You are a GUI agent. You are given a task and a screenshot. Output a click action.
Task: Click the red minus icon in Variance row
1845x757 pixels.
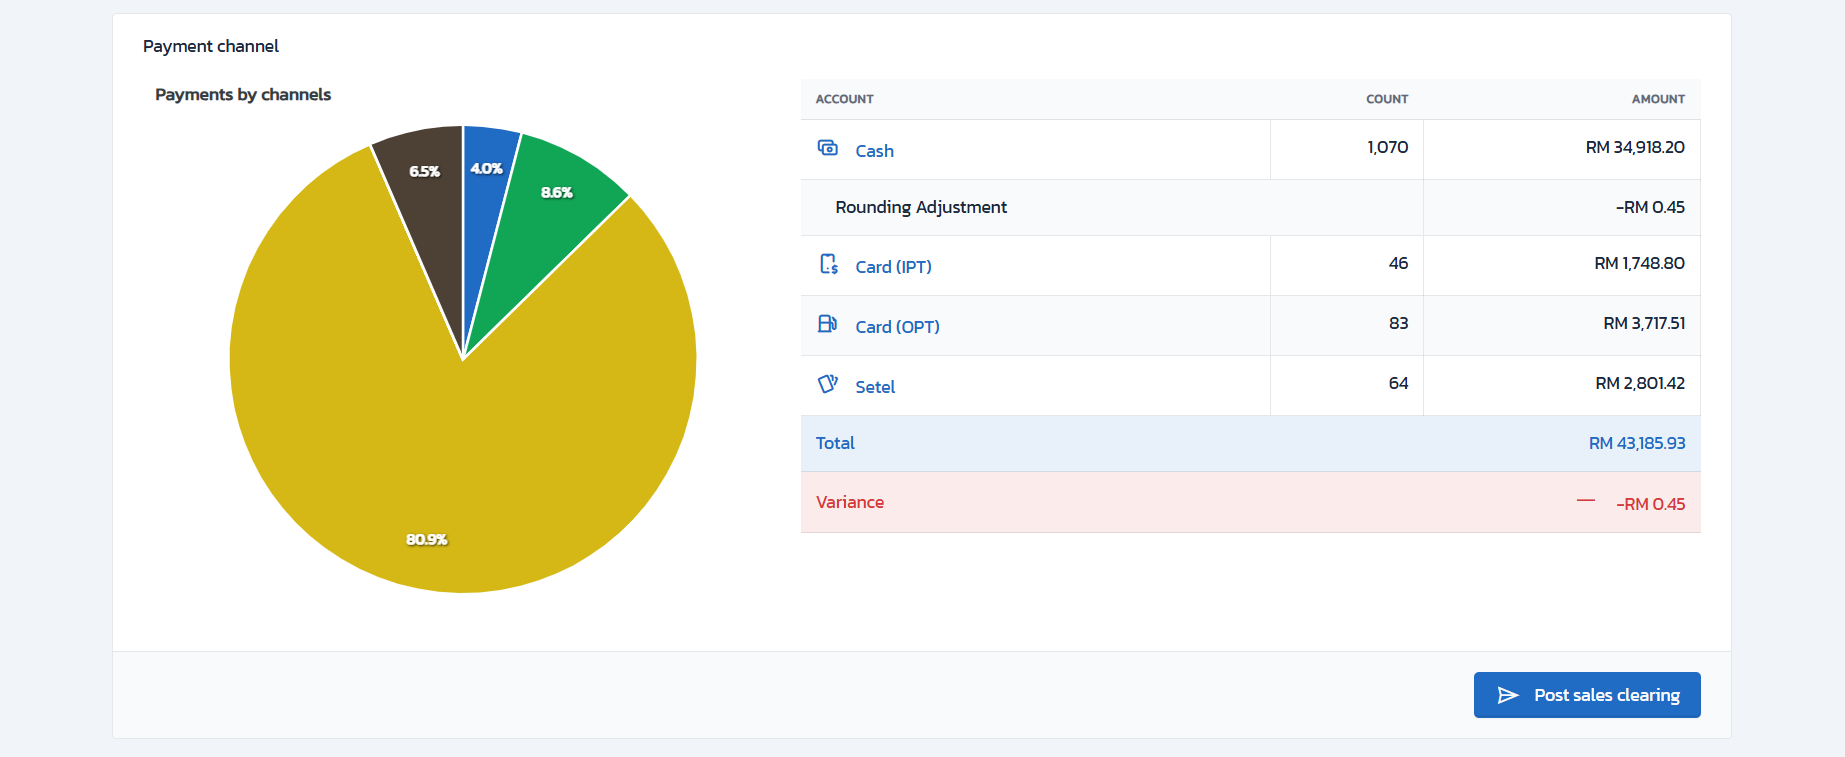click(x=1586, y=501)
